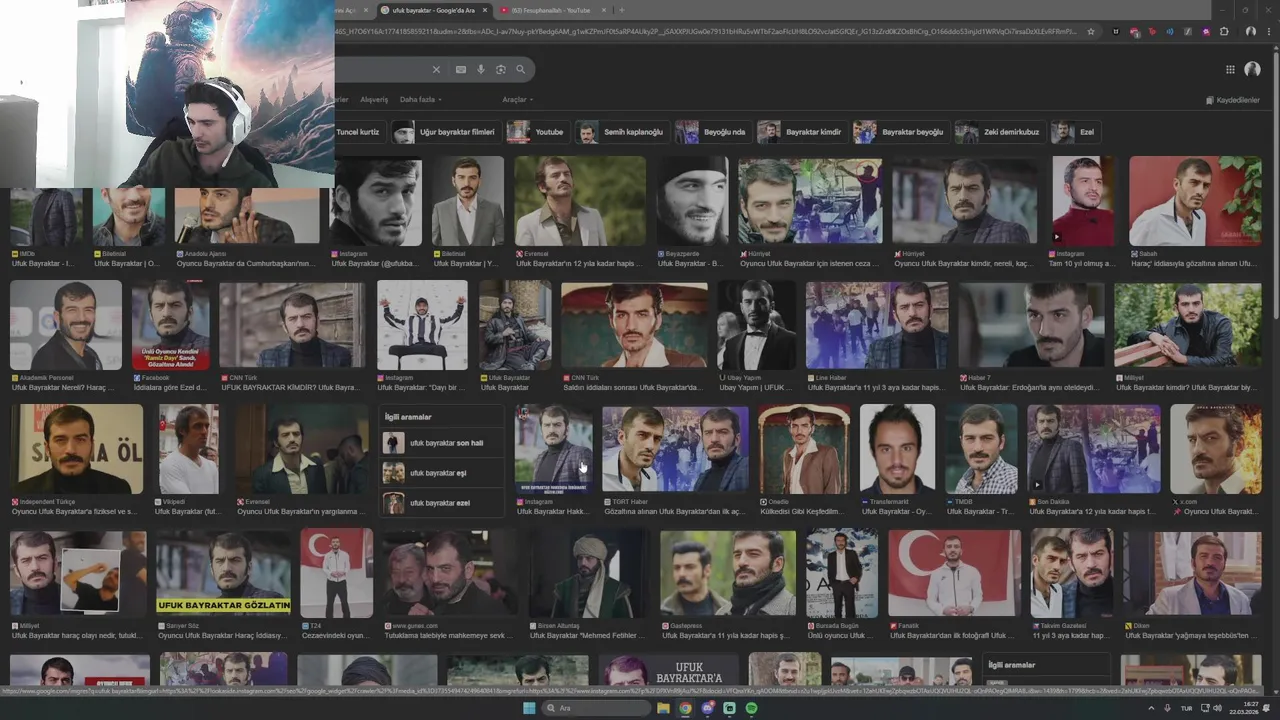Open Google Lens image search
Screen dimensions: 1280x720
[x=501, y=69]
